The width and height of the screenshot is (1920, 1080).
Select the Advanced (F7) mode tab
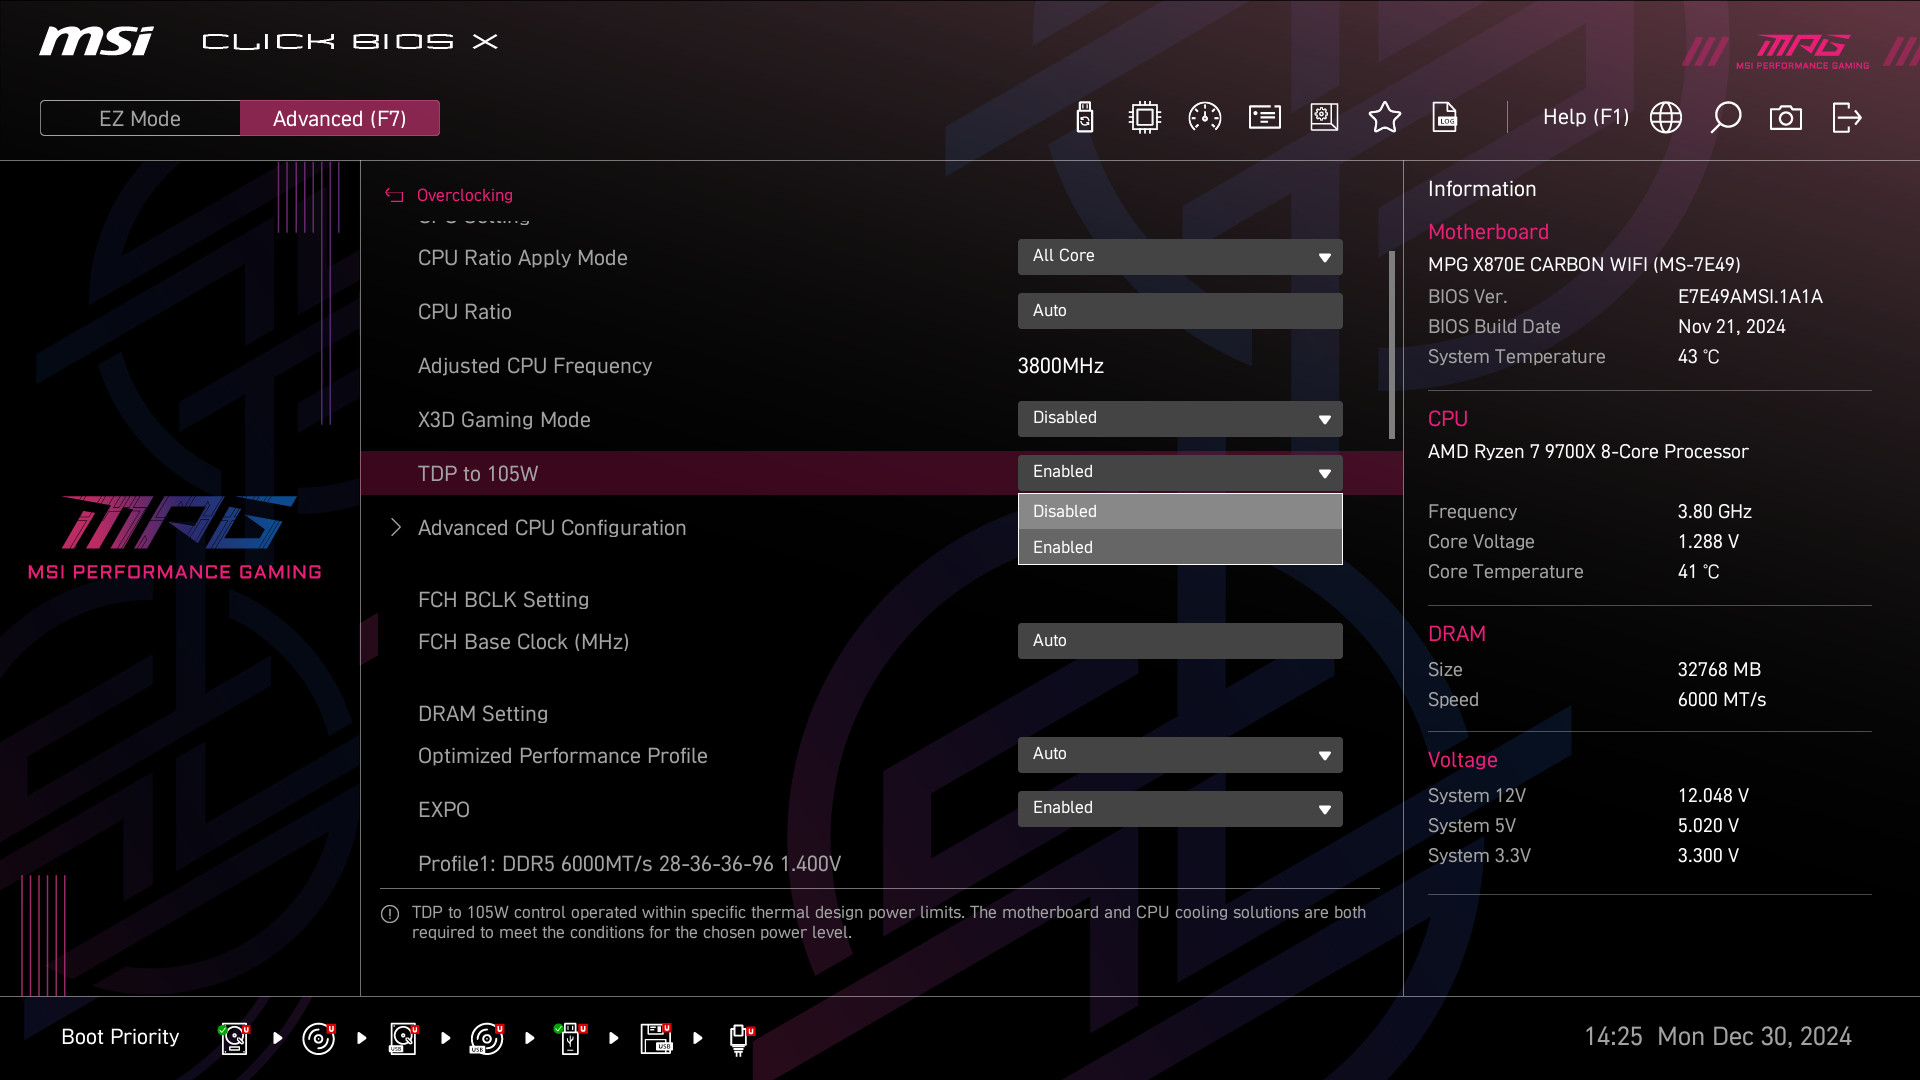(x=340, y=118)
